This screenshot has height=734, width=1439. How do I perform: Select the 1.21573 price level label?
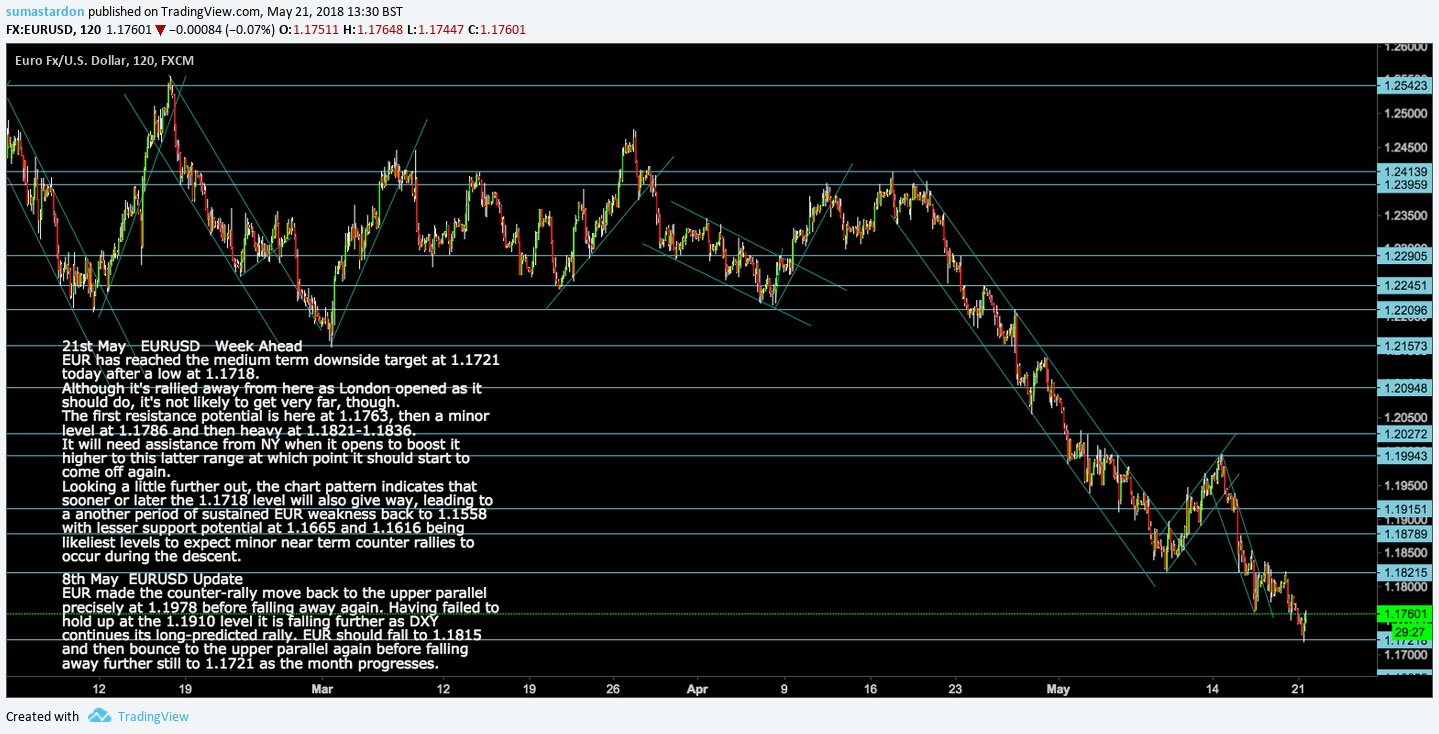tap(1405, 345)
